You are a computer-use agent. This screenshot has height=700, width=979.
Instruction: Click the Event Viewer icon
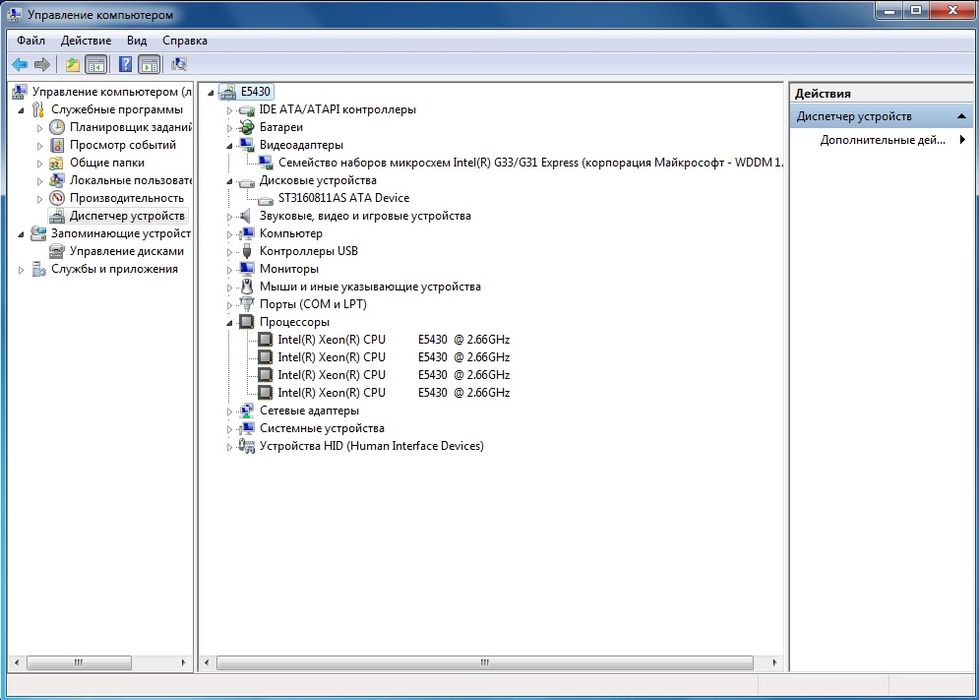coord(57,145)
